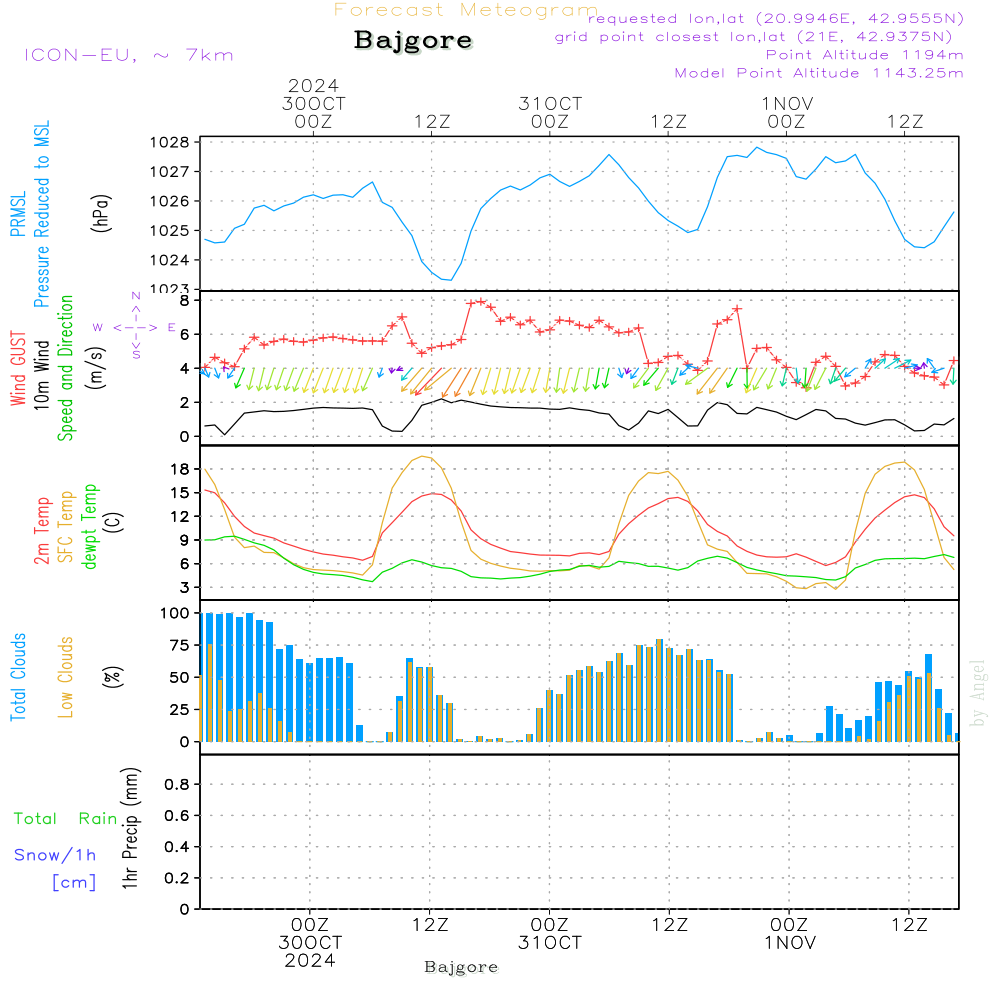
Task: Click the small 'Bajgore' caption below the charts
Action: click(x=461, y=967)
